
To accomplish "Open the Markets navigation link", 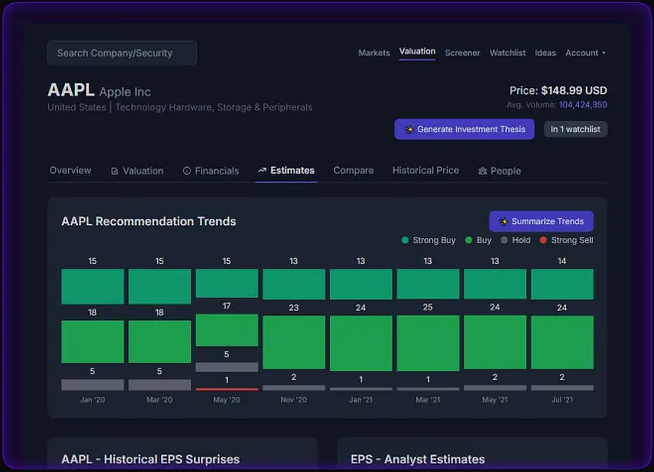I will click(374, 53).
